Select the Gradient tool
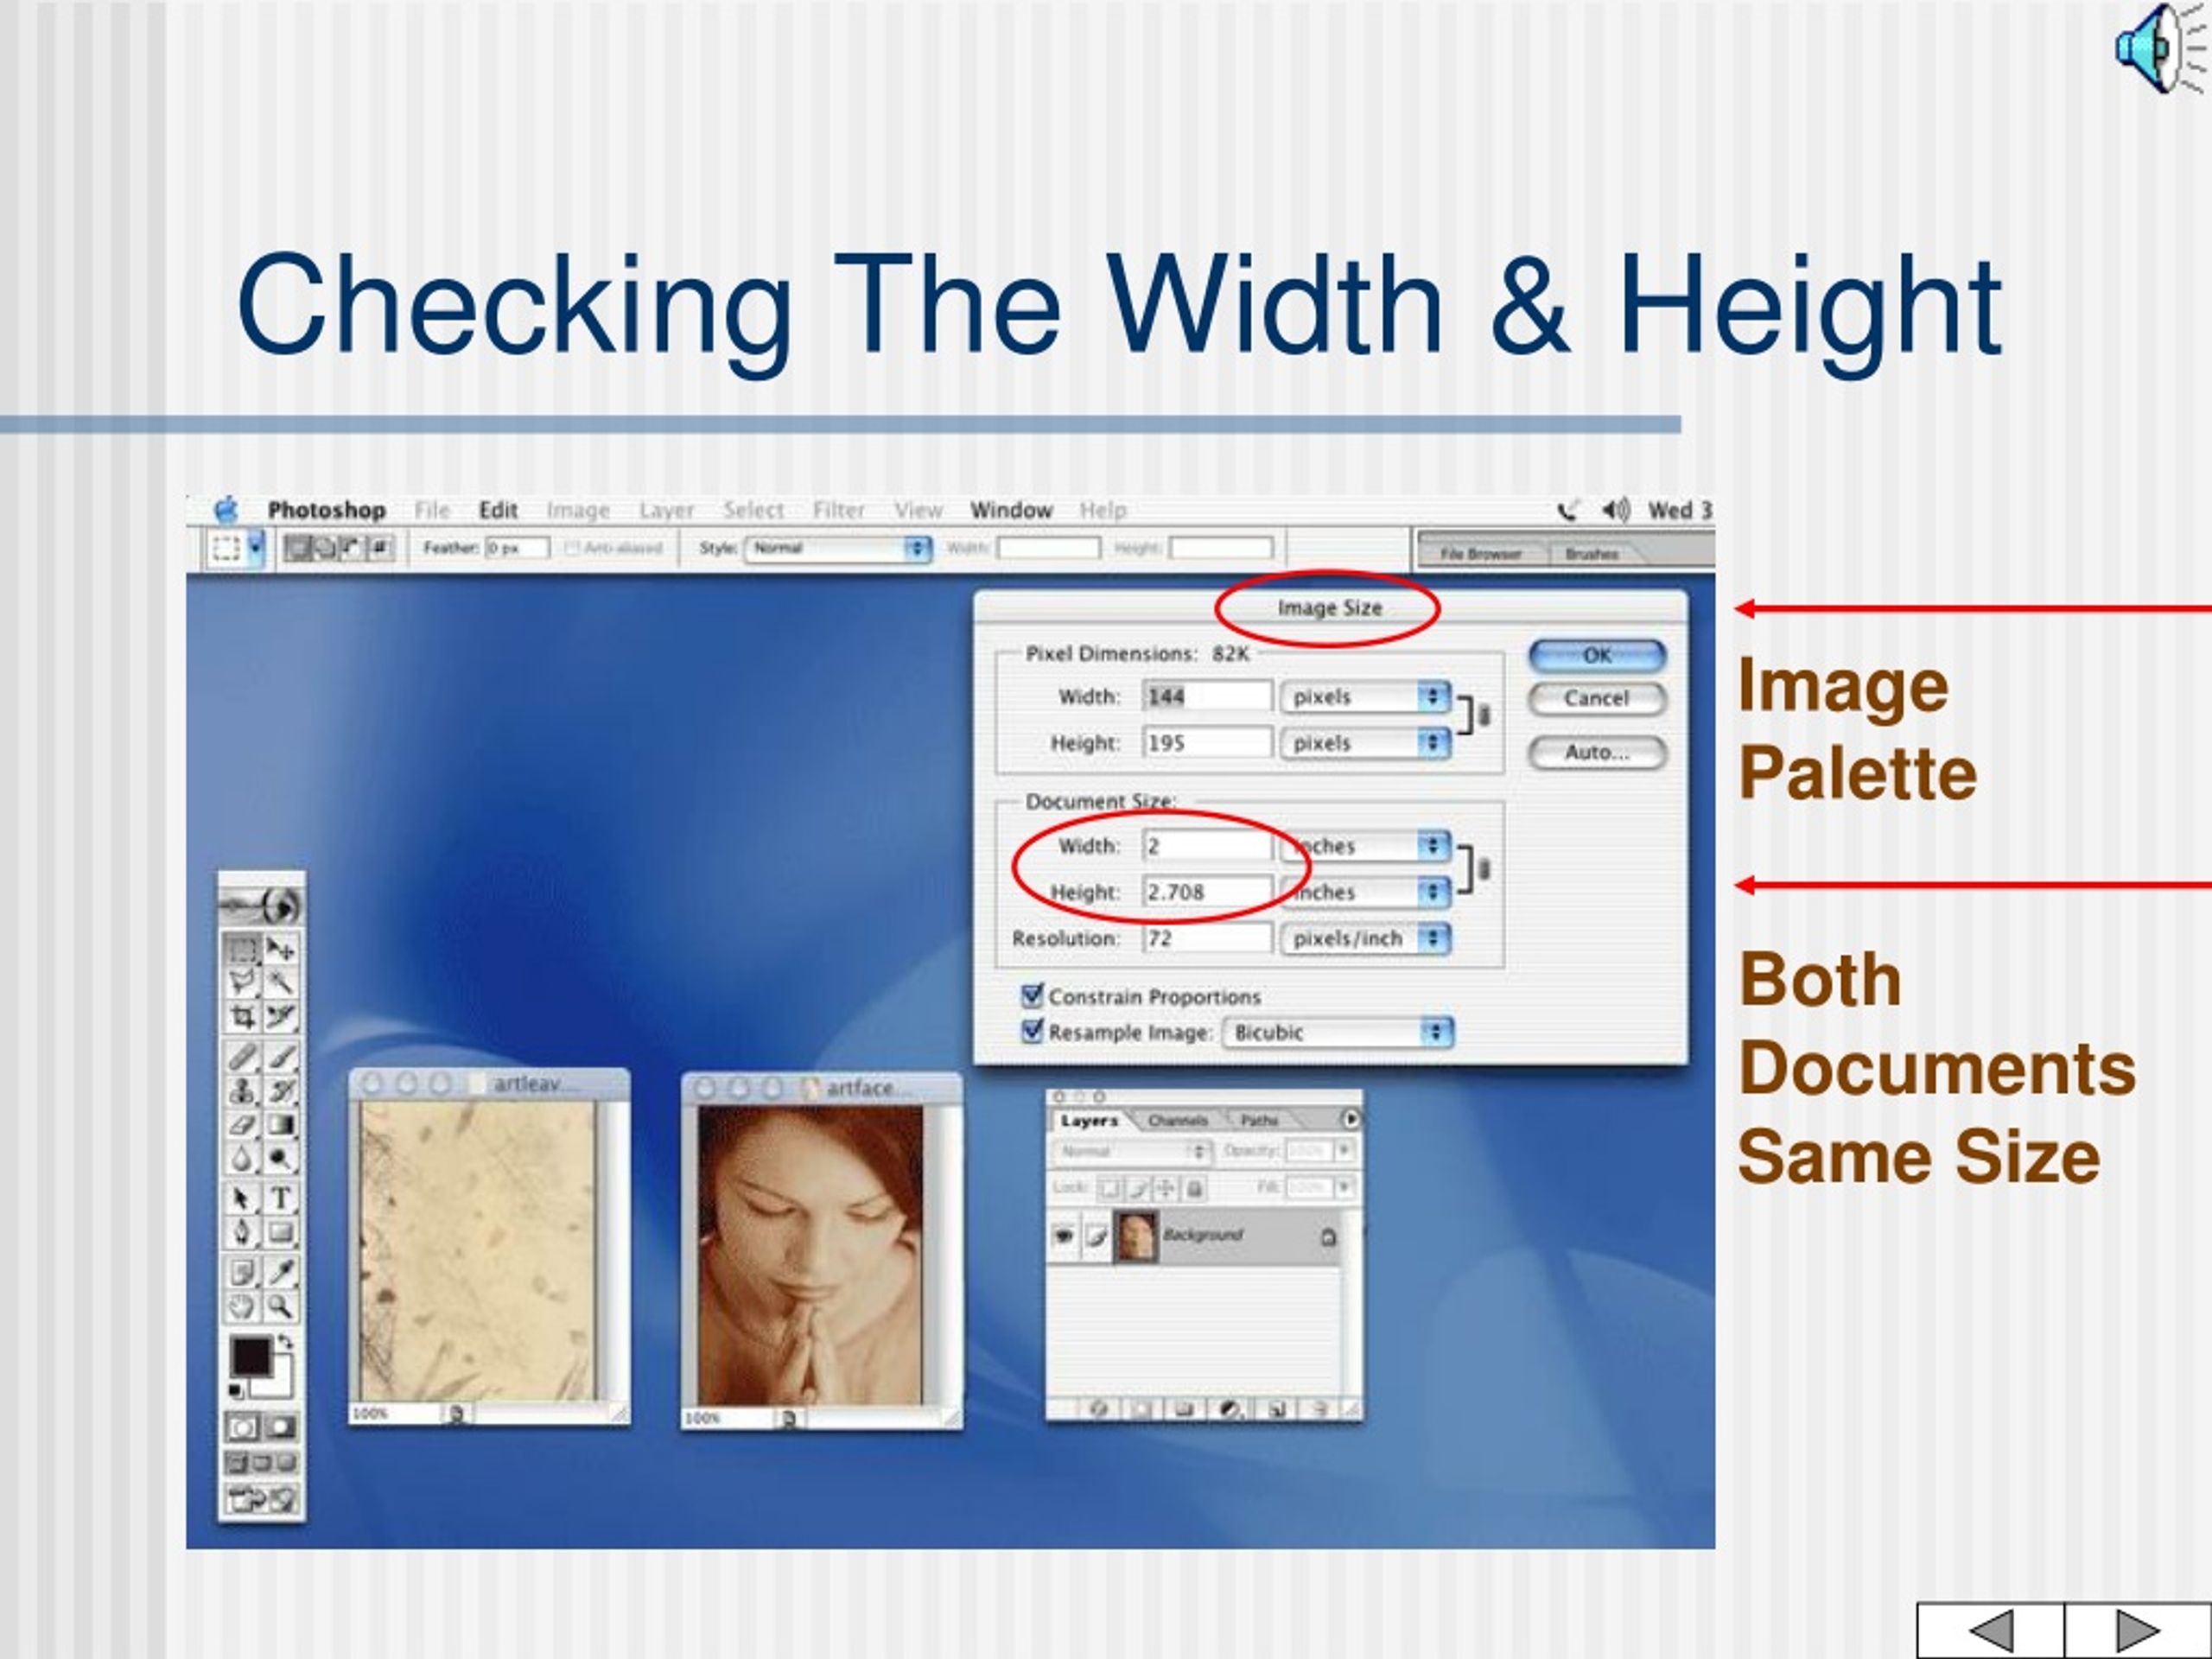The width and height of the screenshot is (2212, 1659). 280,1125
